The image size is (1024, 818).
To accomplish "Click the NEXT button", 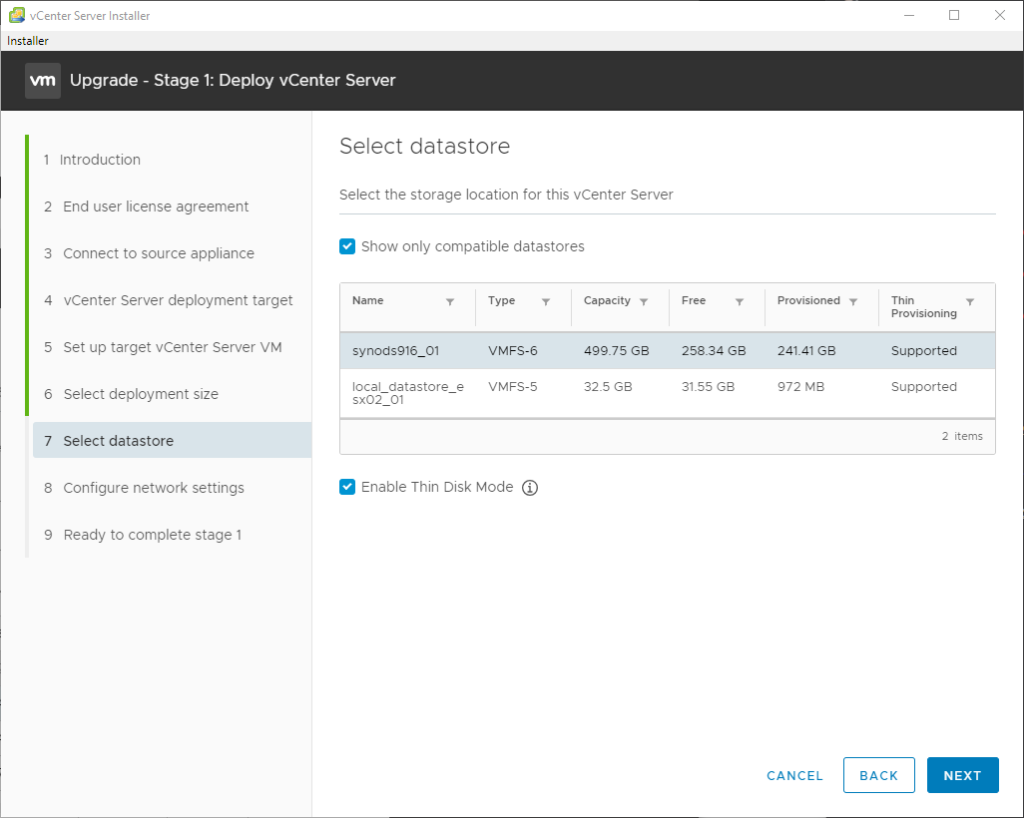I will pos(963,775).
